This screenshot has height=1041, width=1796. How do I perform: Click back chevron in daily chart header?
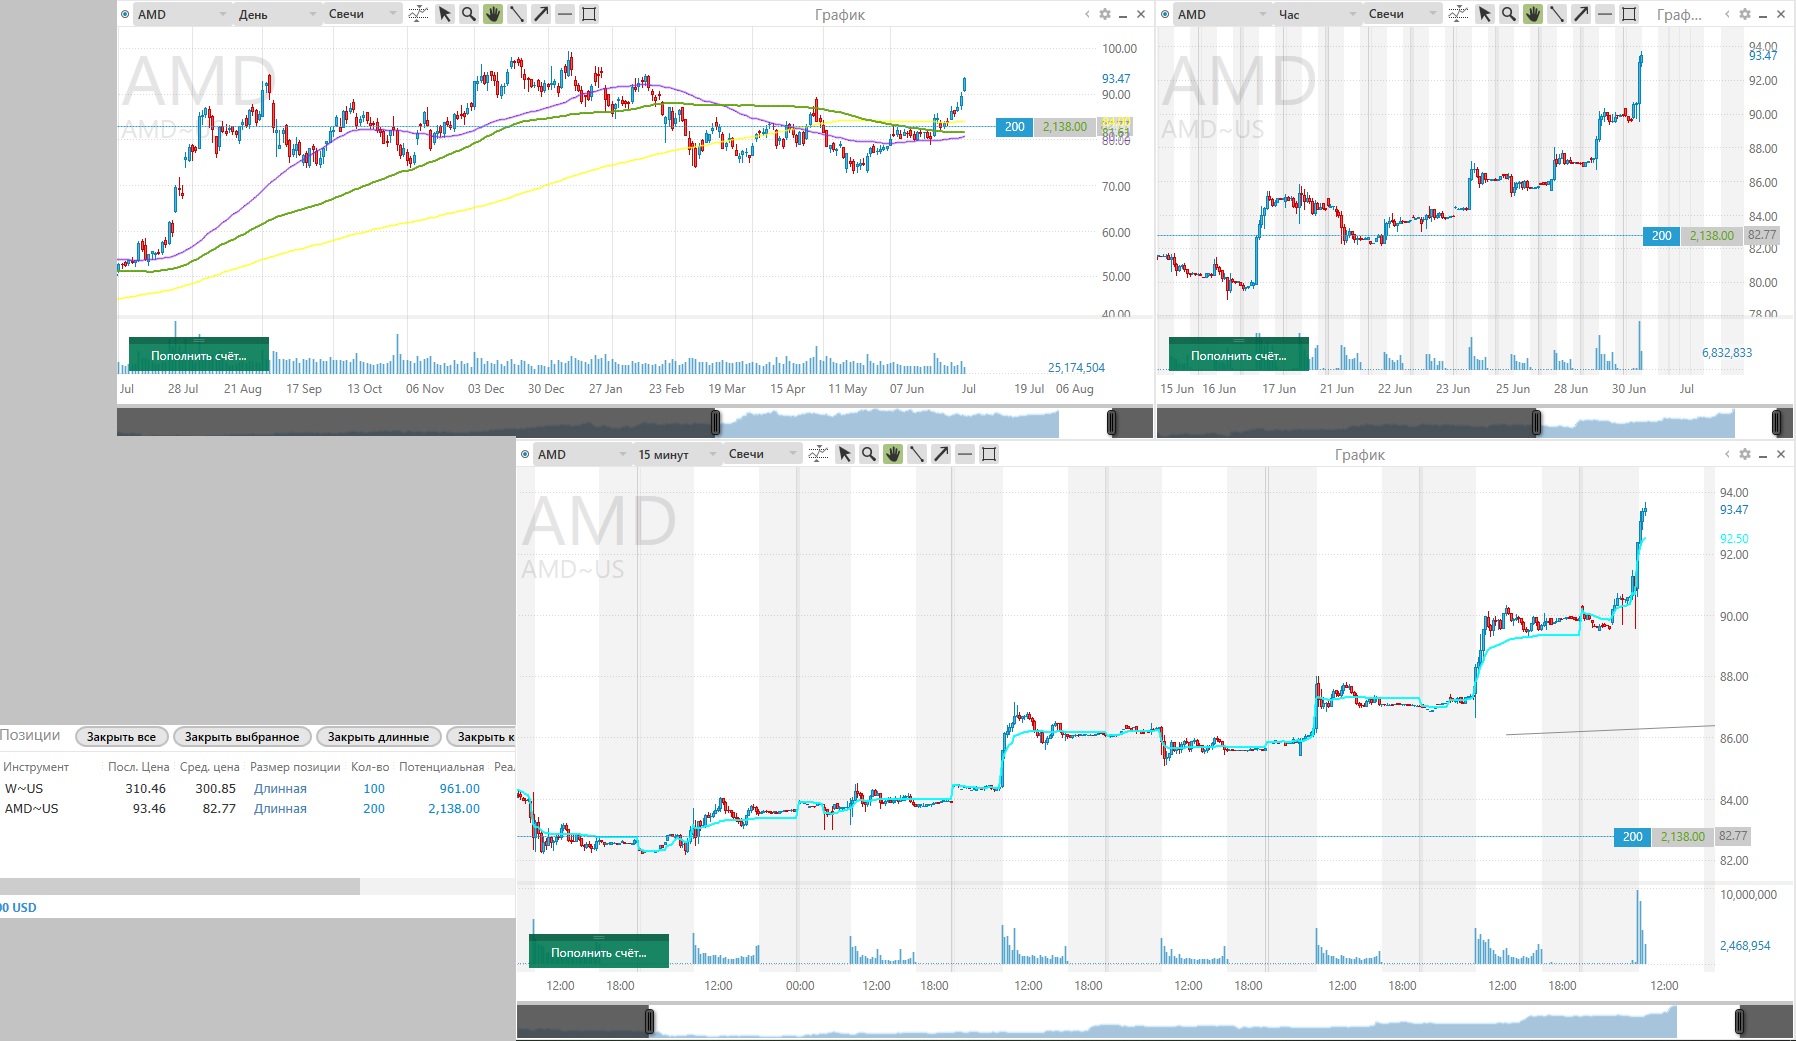[x=1087, y=14]
